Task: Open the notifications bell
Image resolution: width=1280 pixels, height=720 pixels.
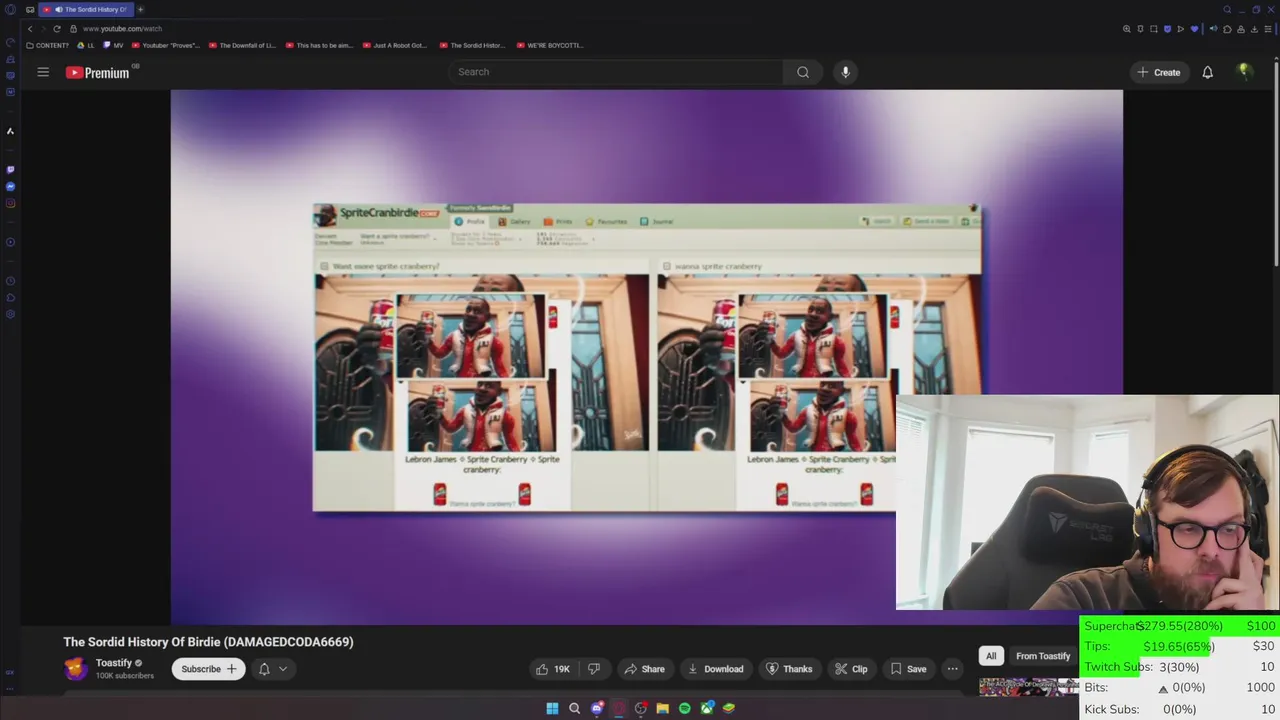Action: point(1207,72)
